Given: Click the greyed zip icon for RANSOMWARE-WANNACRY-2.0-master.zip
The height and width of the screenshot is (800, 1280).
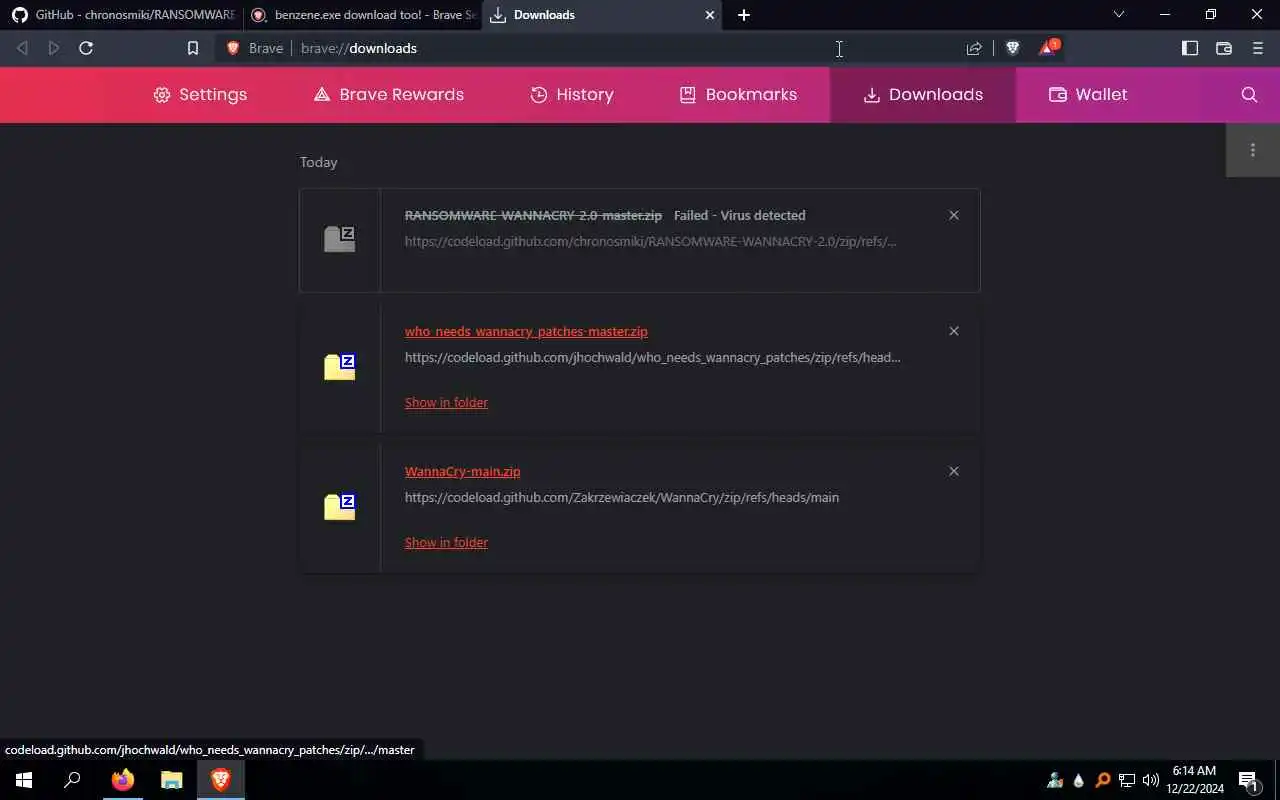Looking at the screenshot, I should point(340,239).
